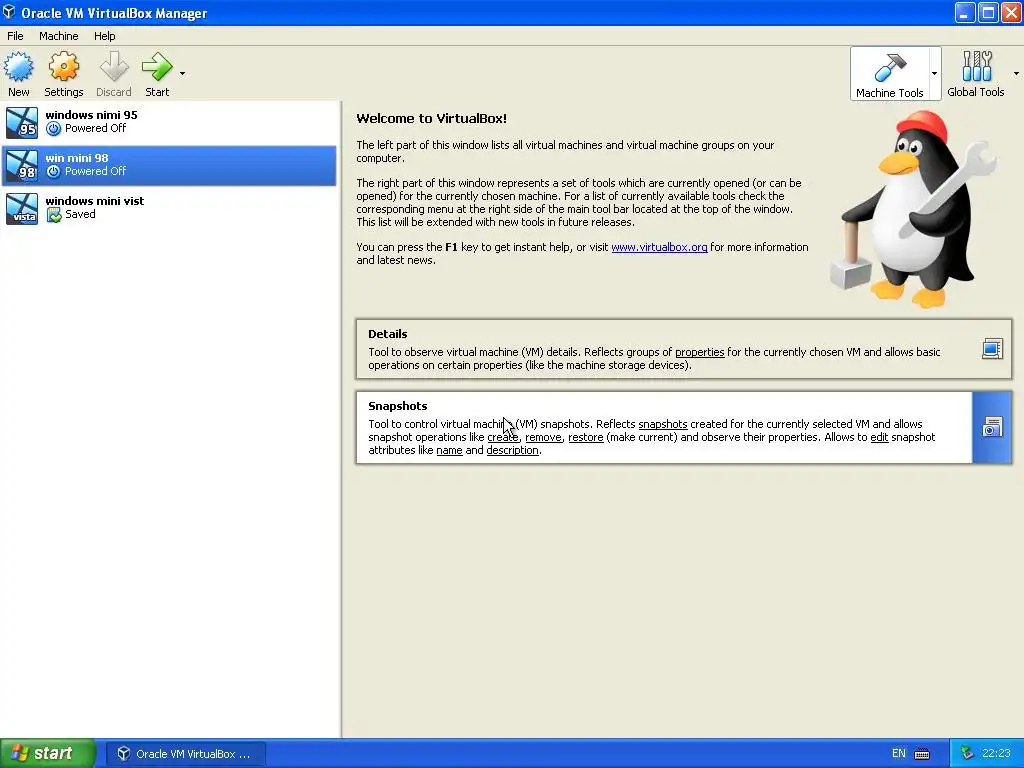
Task: Click the 22:23 taskbar clock
Action: 996,754
